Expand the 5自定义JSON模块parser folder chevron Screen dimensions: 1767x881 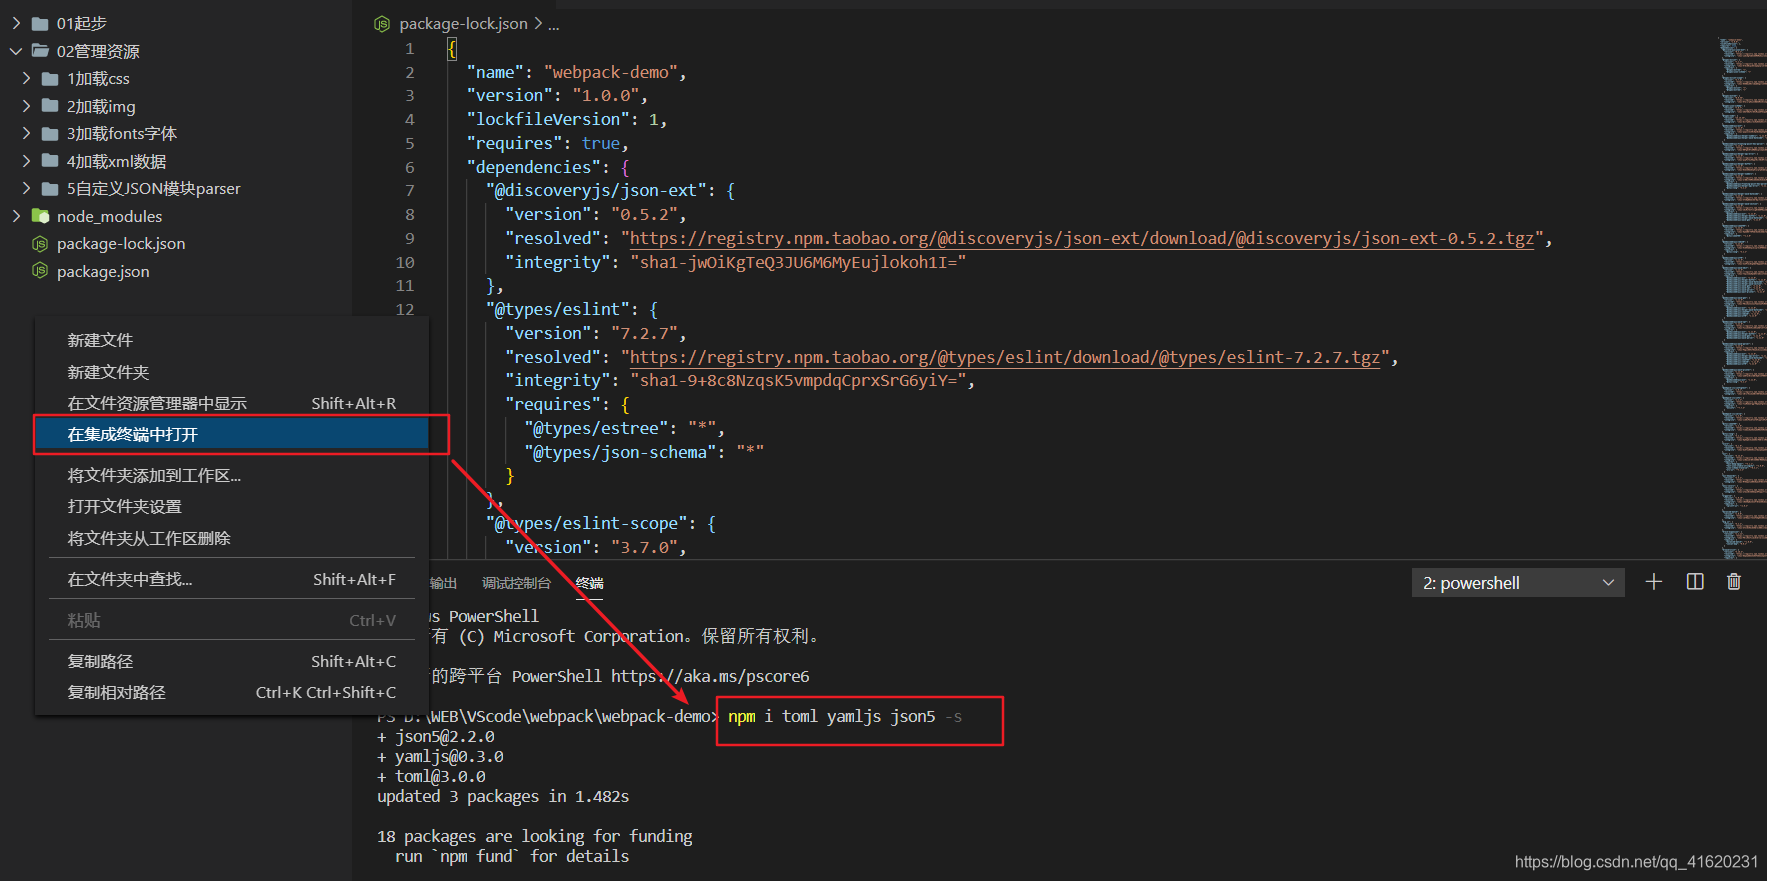tap(26, 188)
